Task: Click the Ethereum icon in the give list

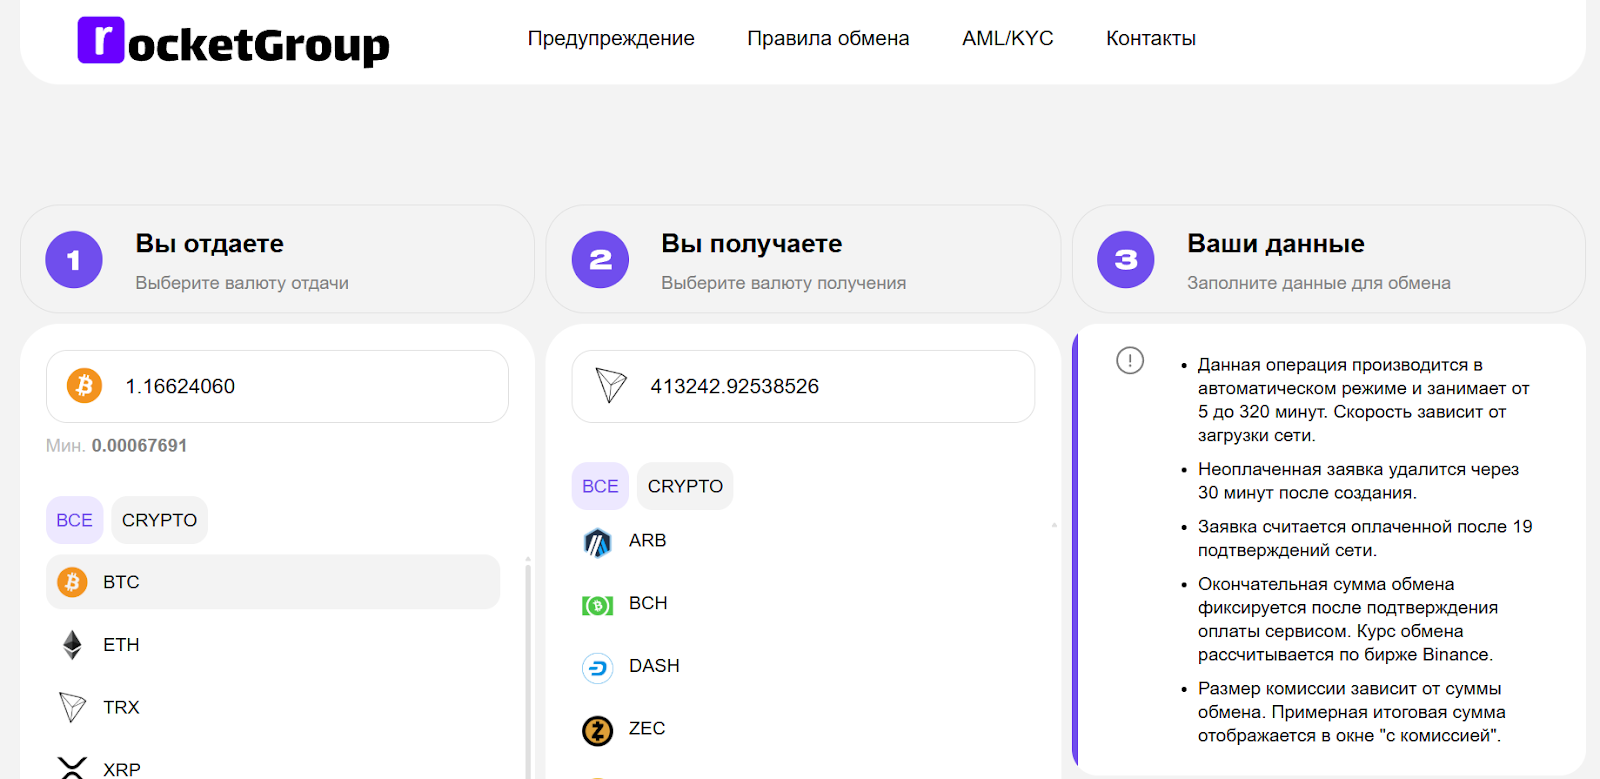Action: tap(72, 645)
